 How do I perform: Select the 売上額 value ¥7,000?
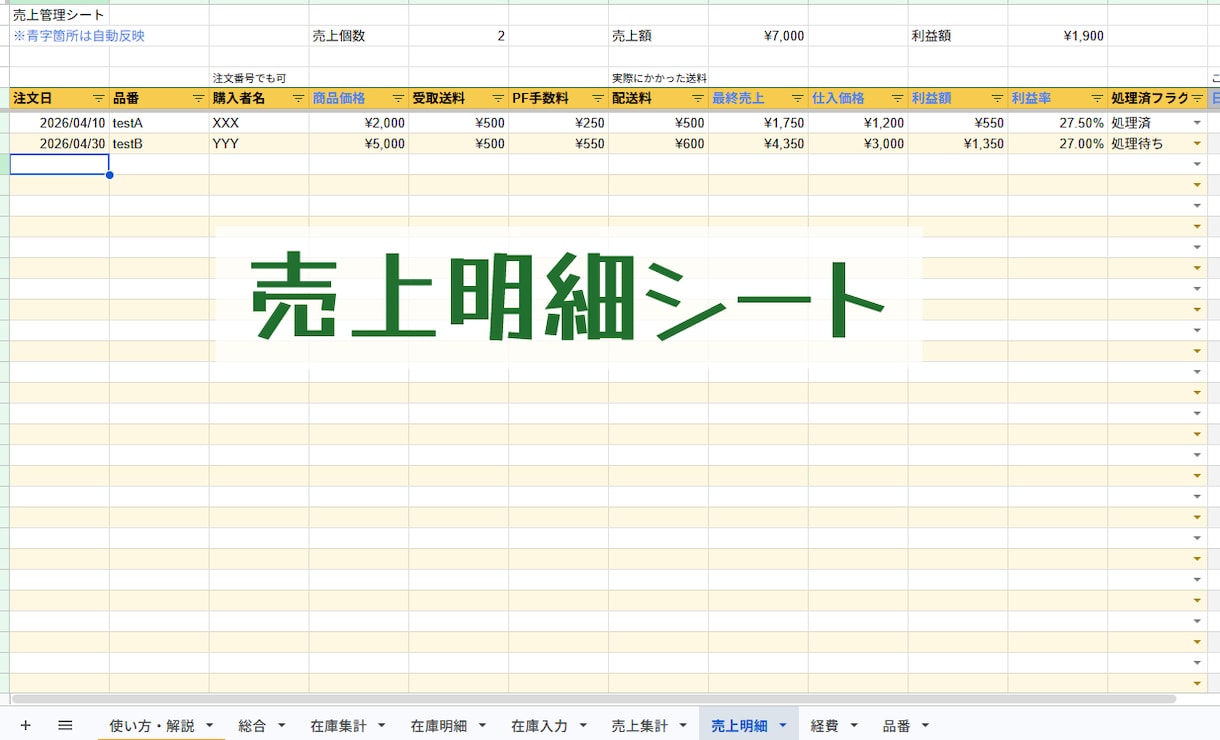click(x=758, y=36)
